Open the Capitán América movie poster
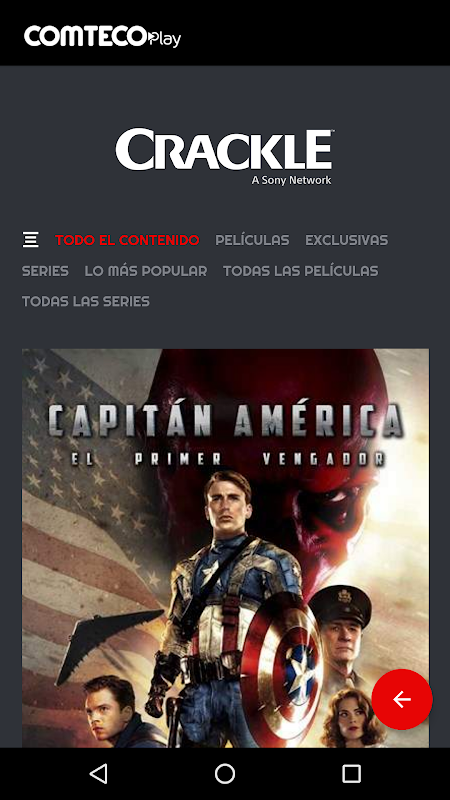This screenshot has width=450, height=800. pos(225,548)
